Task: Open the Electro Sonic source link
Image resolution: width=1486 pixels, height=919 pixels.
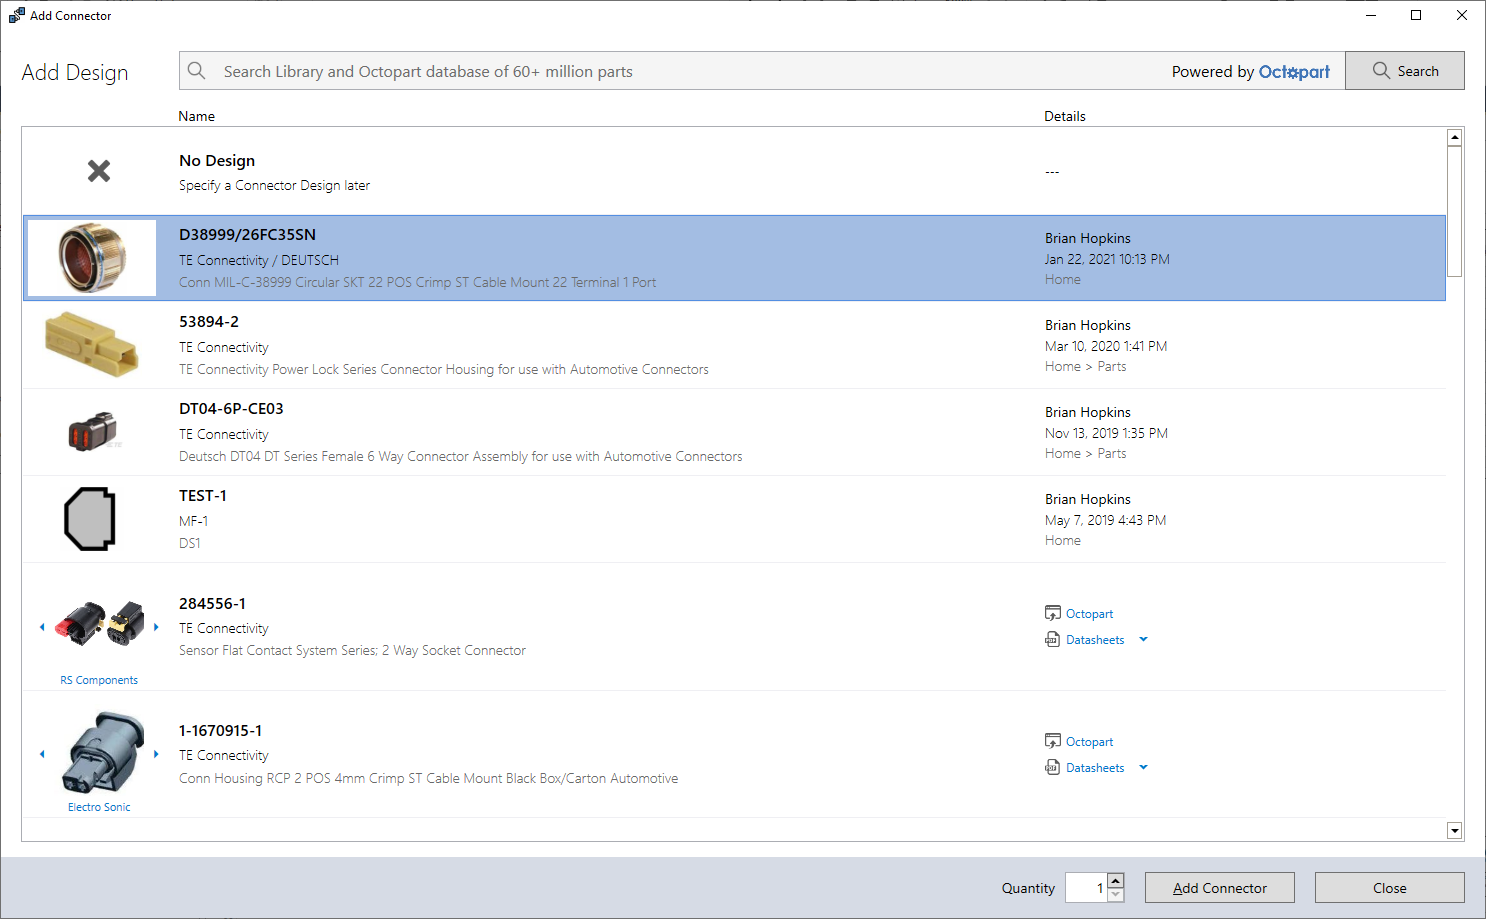Action: [x=99, y=807]
